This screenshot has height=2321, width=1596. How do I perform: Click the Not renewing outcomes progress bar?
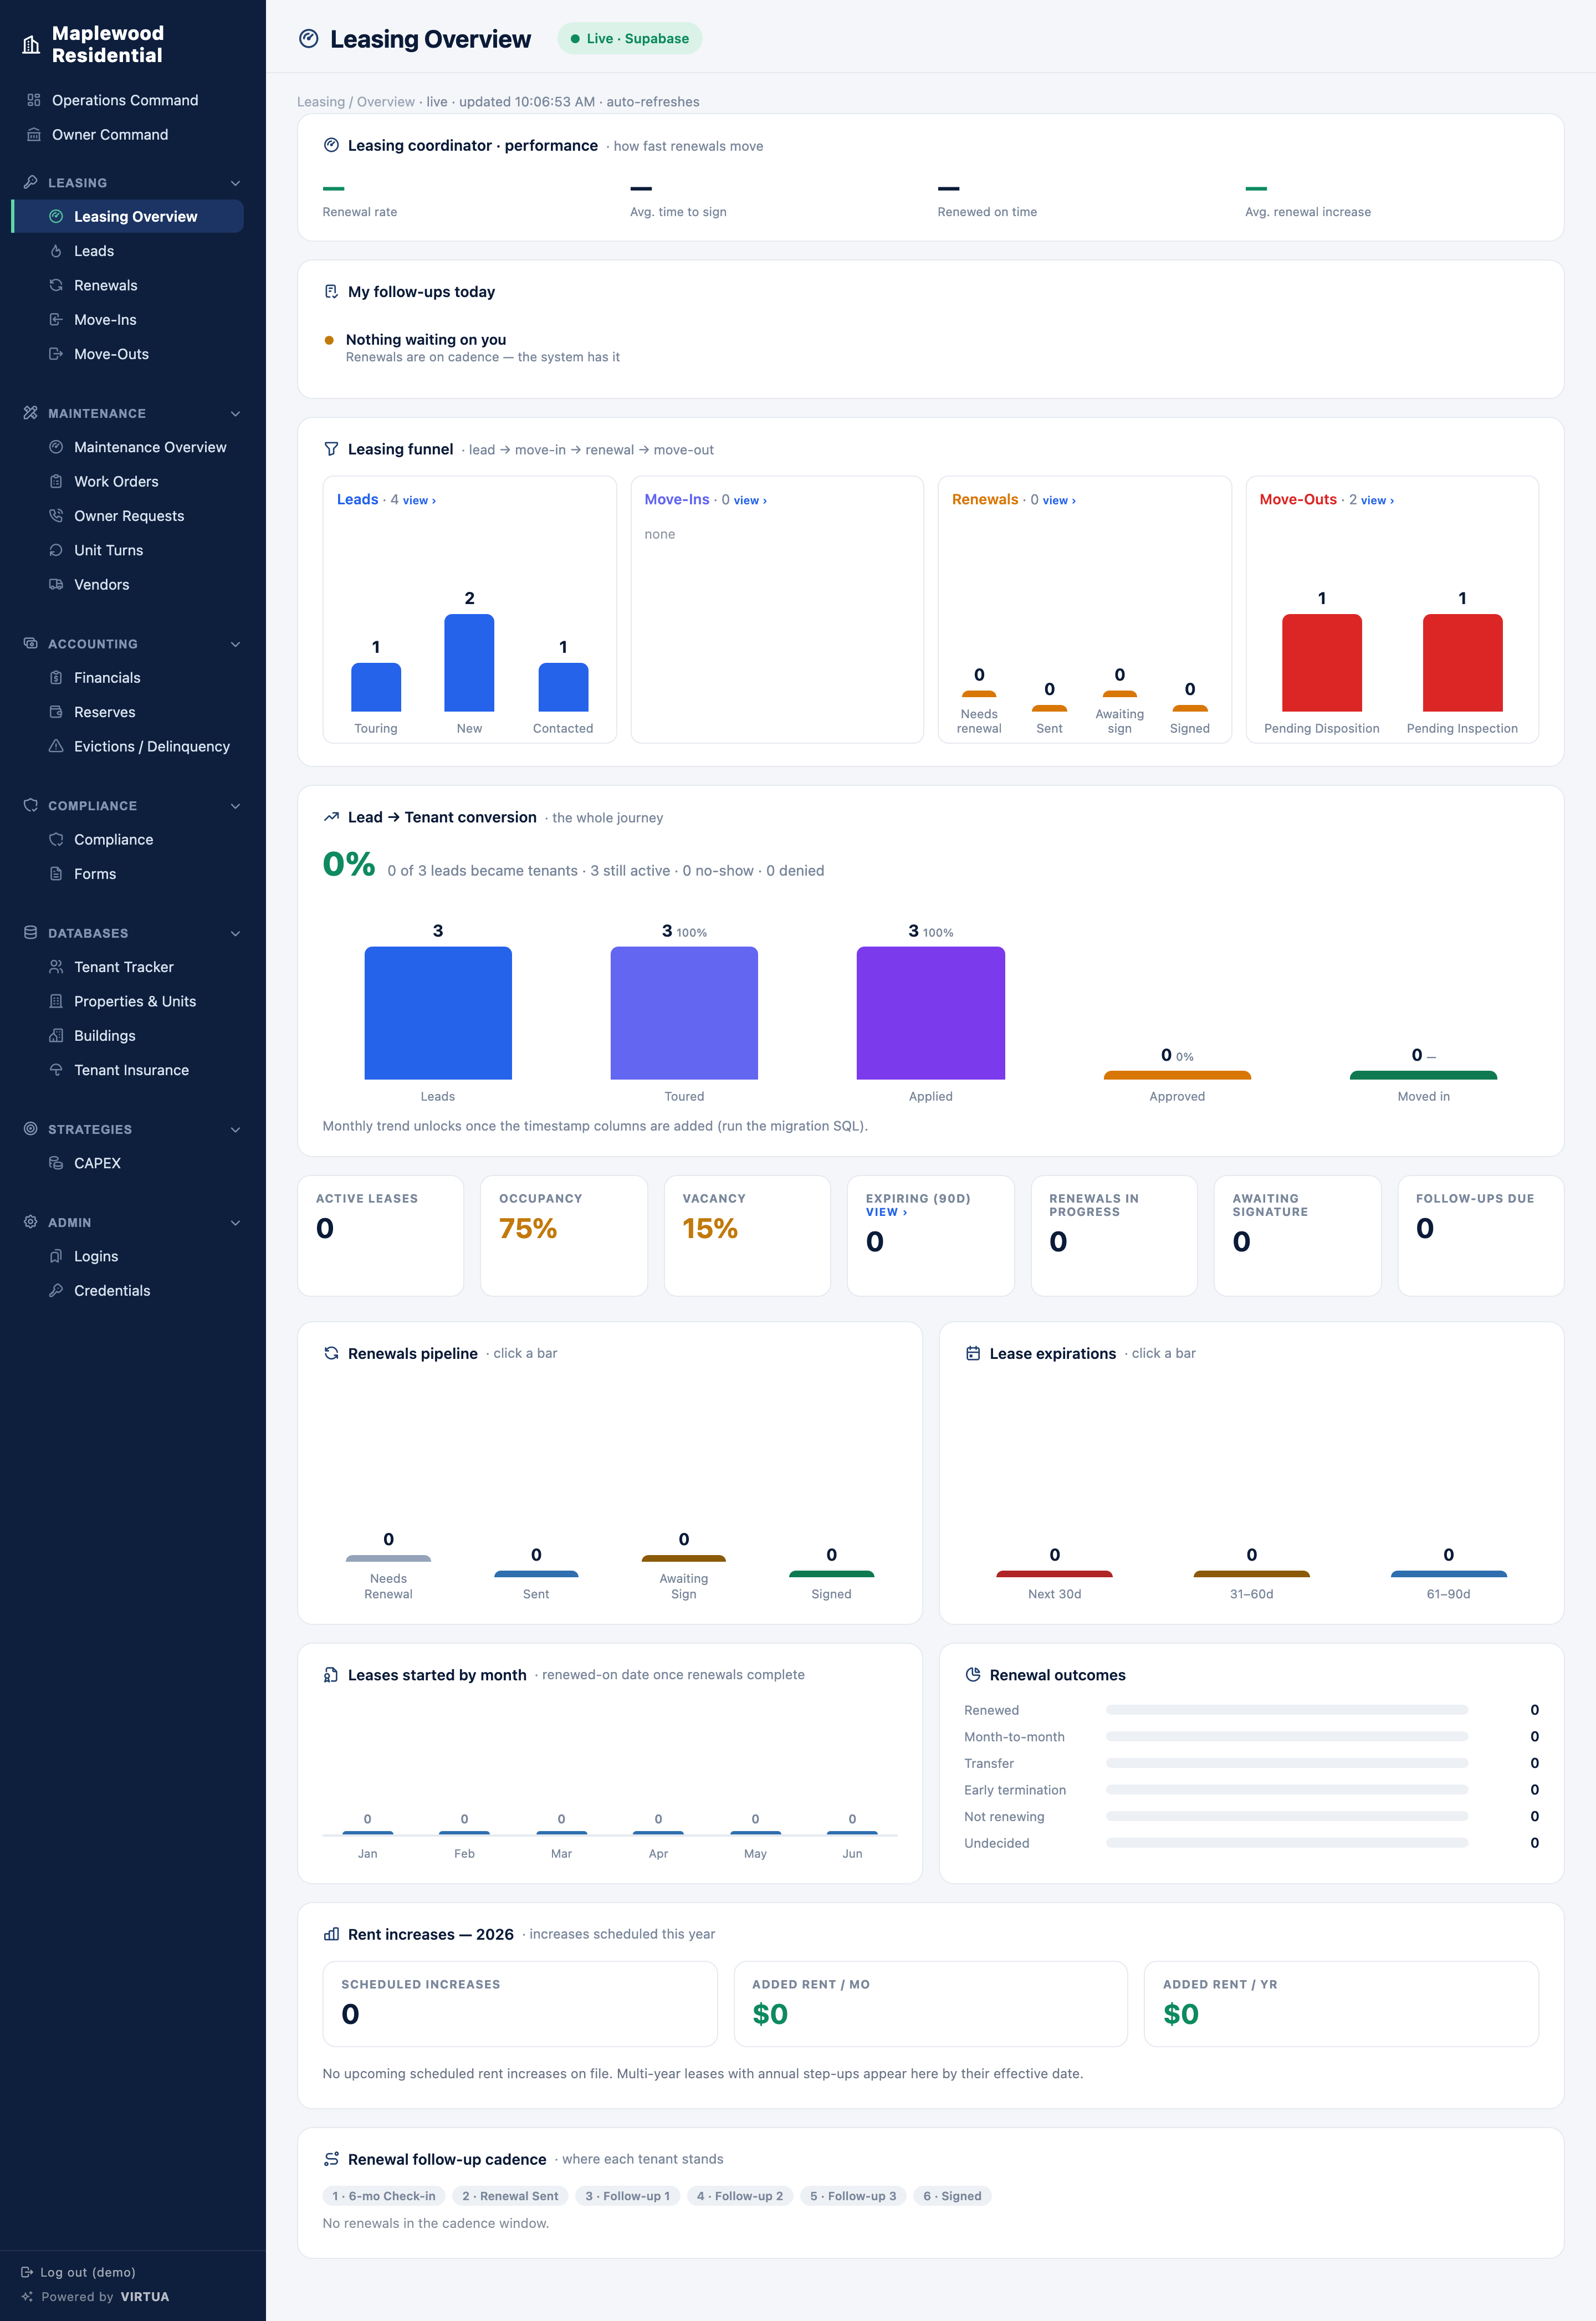click(x=1287, y=1816)
